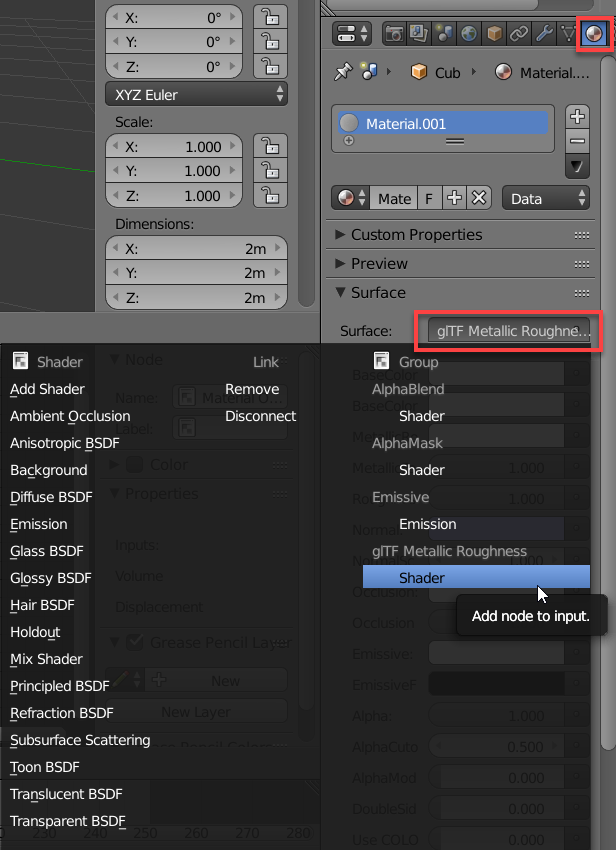Open the Object Data tab (triangle mesh icon)
Image resolution: width=616 pixels, height=850 pixels.
pyautogui.click(x=568, y=34)
